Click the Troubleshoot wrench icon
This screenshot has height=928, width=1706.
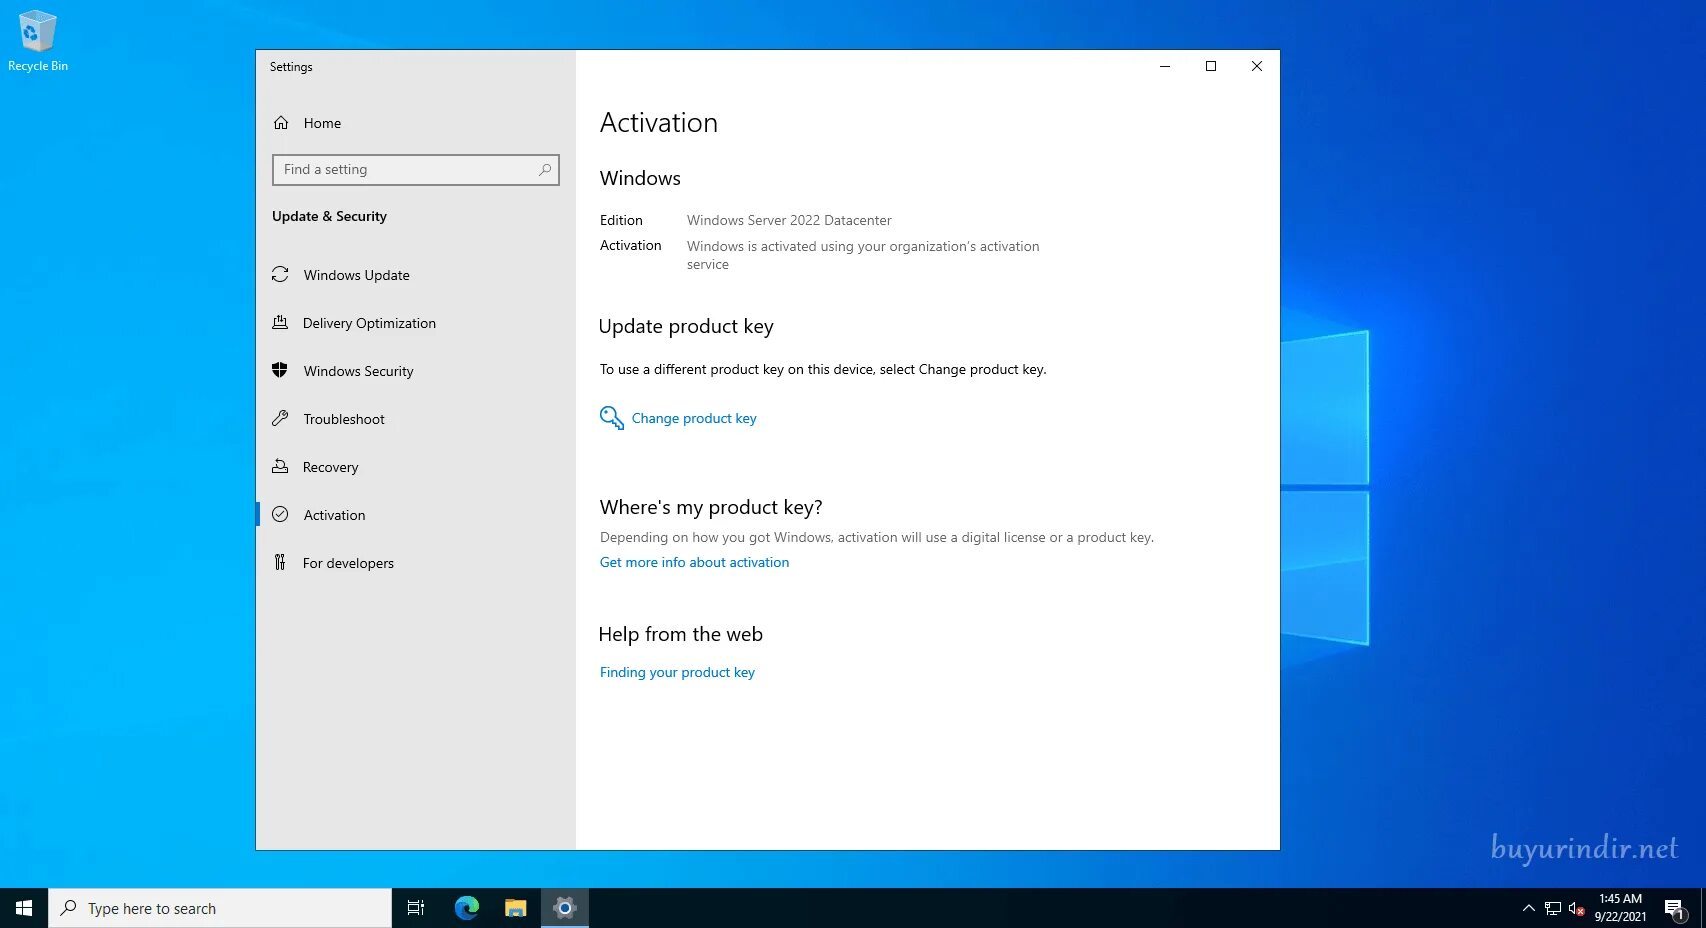[280, 418]
